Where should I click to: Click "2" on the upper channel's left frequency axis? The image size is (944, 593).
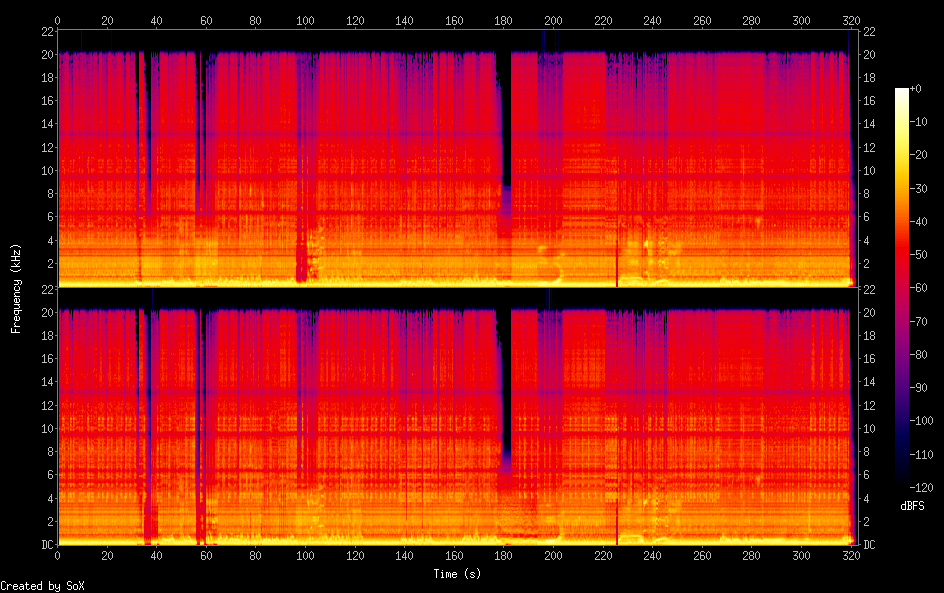(51, 264)
